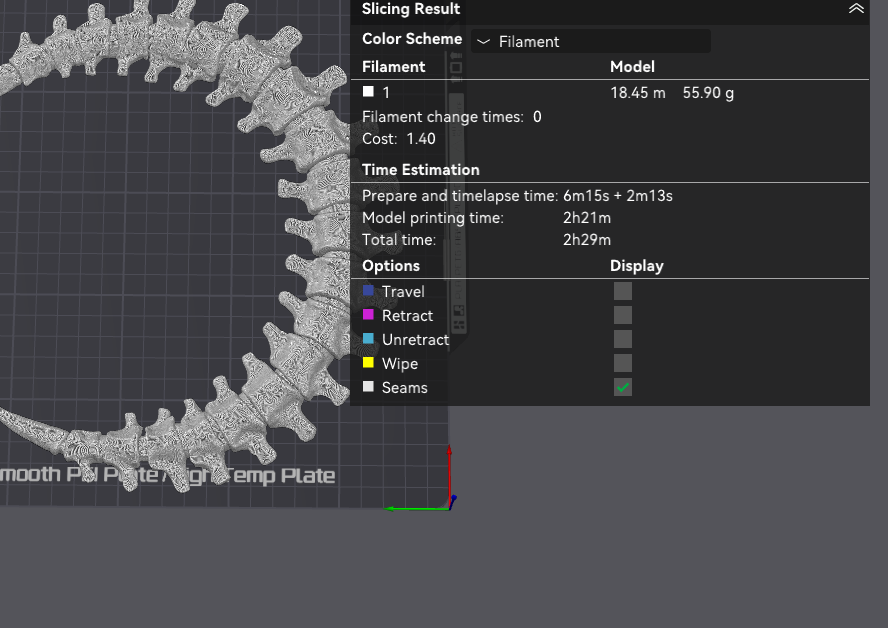Collapse the Slicing Result panel
This screenshot has width=888, height=628.
tap(856, 9)
